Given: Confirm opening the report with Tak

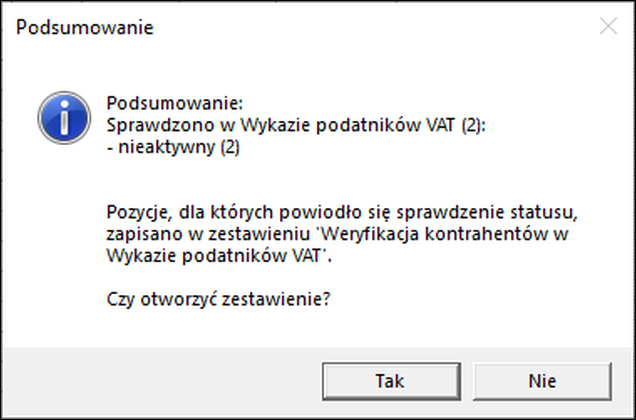Looking at the screenshot, I should click(391, 381).
